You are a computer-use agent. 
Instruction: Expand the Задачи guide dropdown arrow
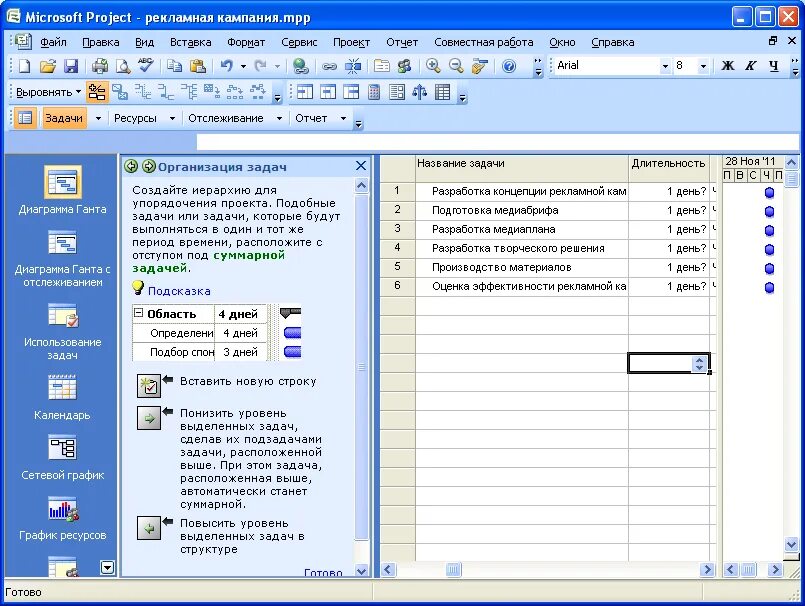[98, 118]
